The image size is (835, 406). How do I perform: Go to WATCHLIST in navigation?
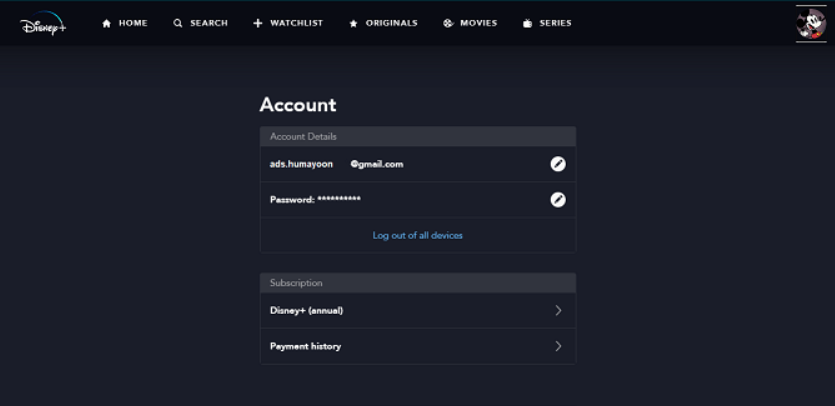[297, 23]
